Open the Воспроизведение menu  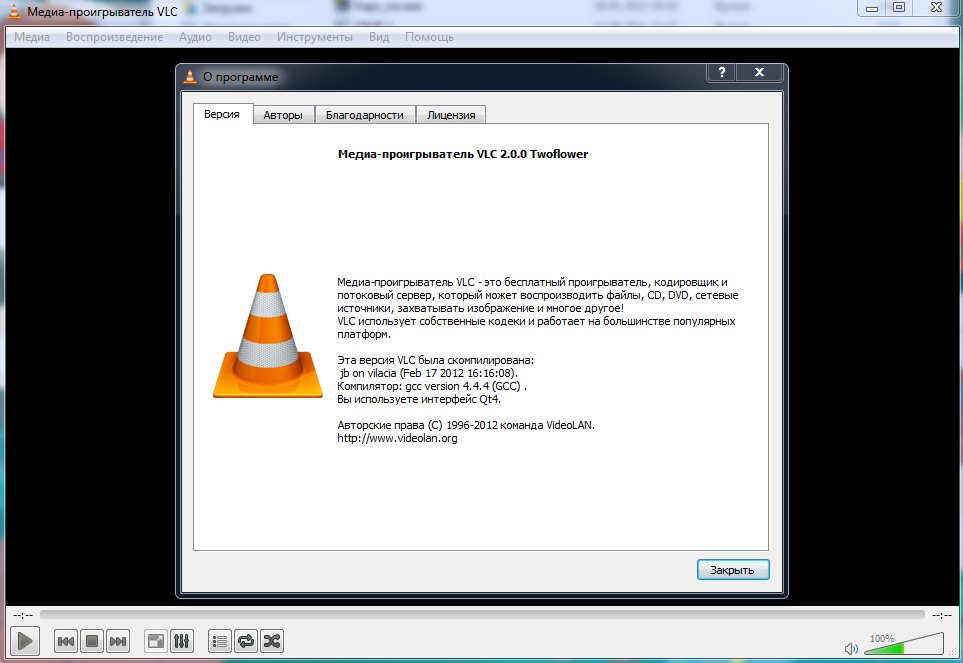click(114, 37)
